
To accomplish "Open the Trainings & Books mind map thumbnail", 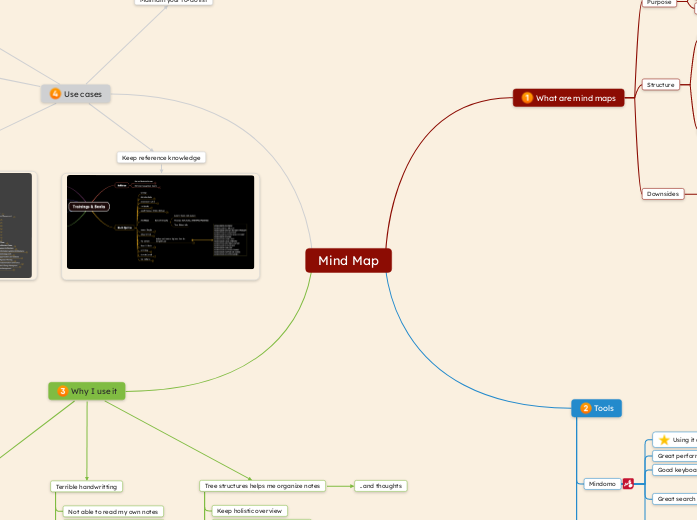I will (x=160, y=222).
